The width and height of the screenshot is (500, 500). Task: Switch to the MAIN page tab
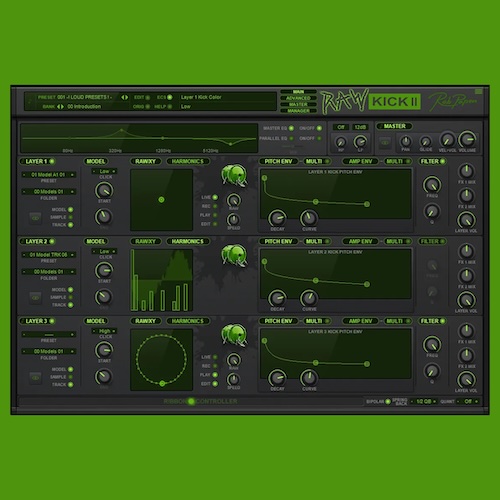tap(298, 92)
